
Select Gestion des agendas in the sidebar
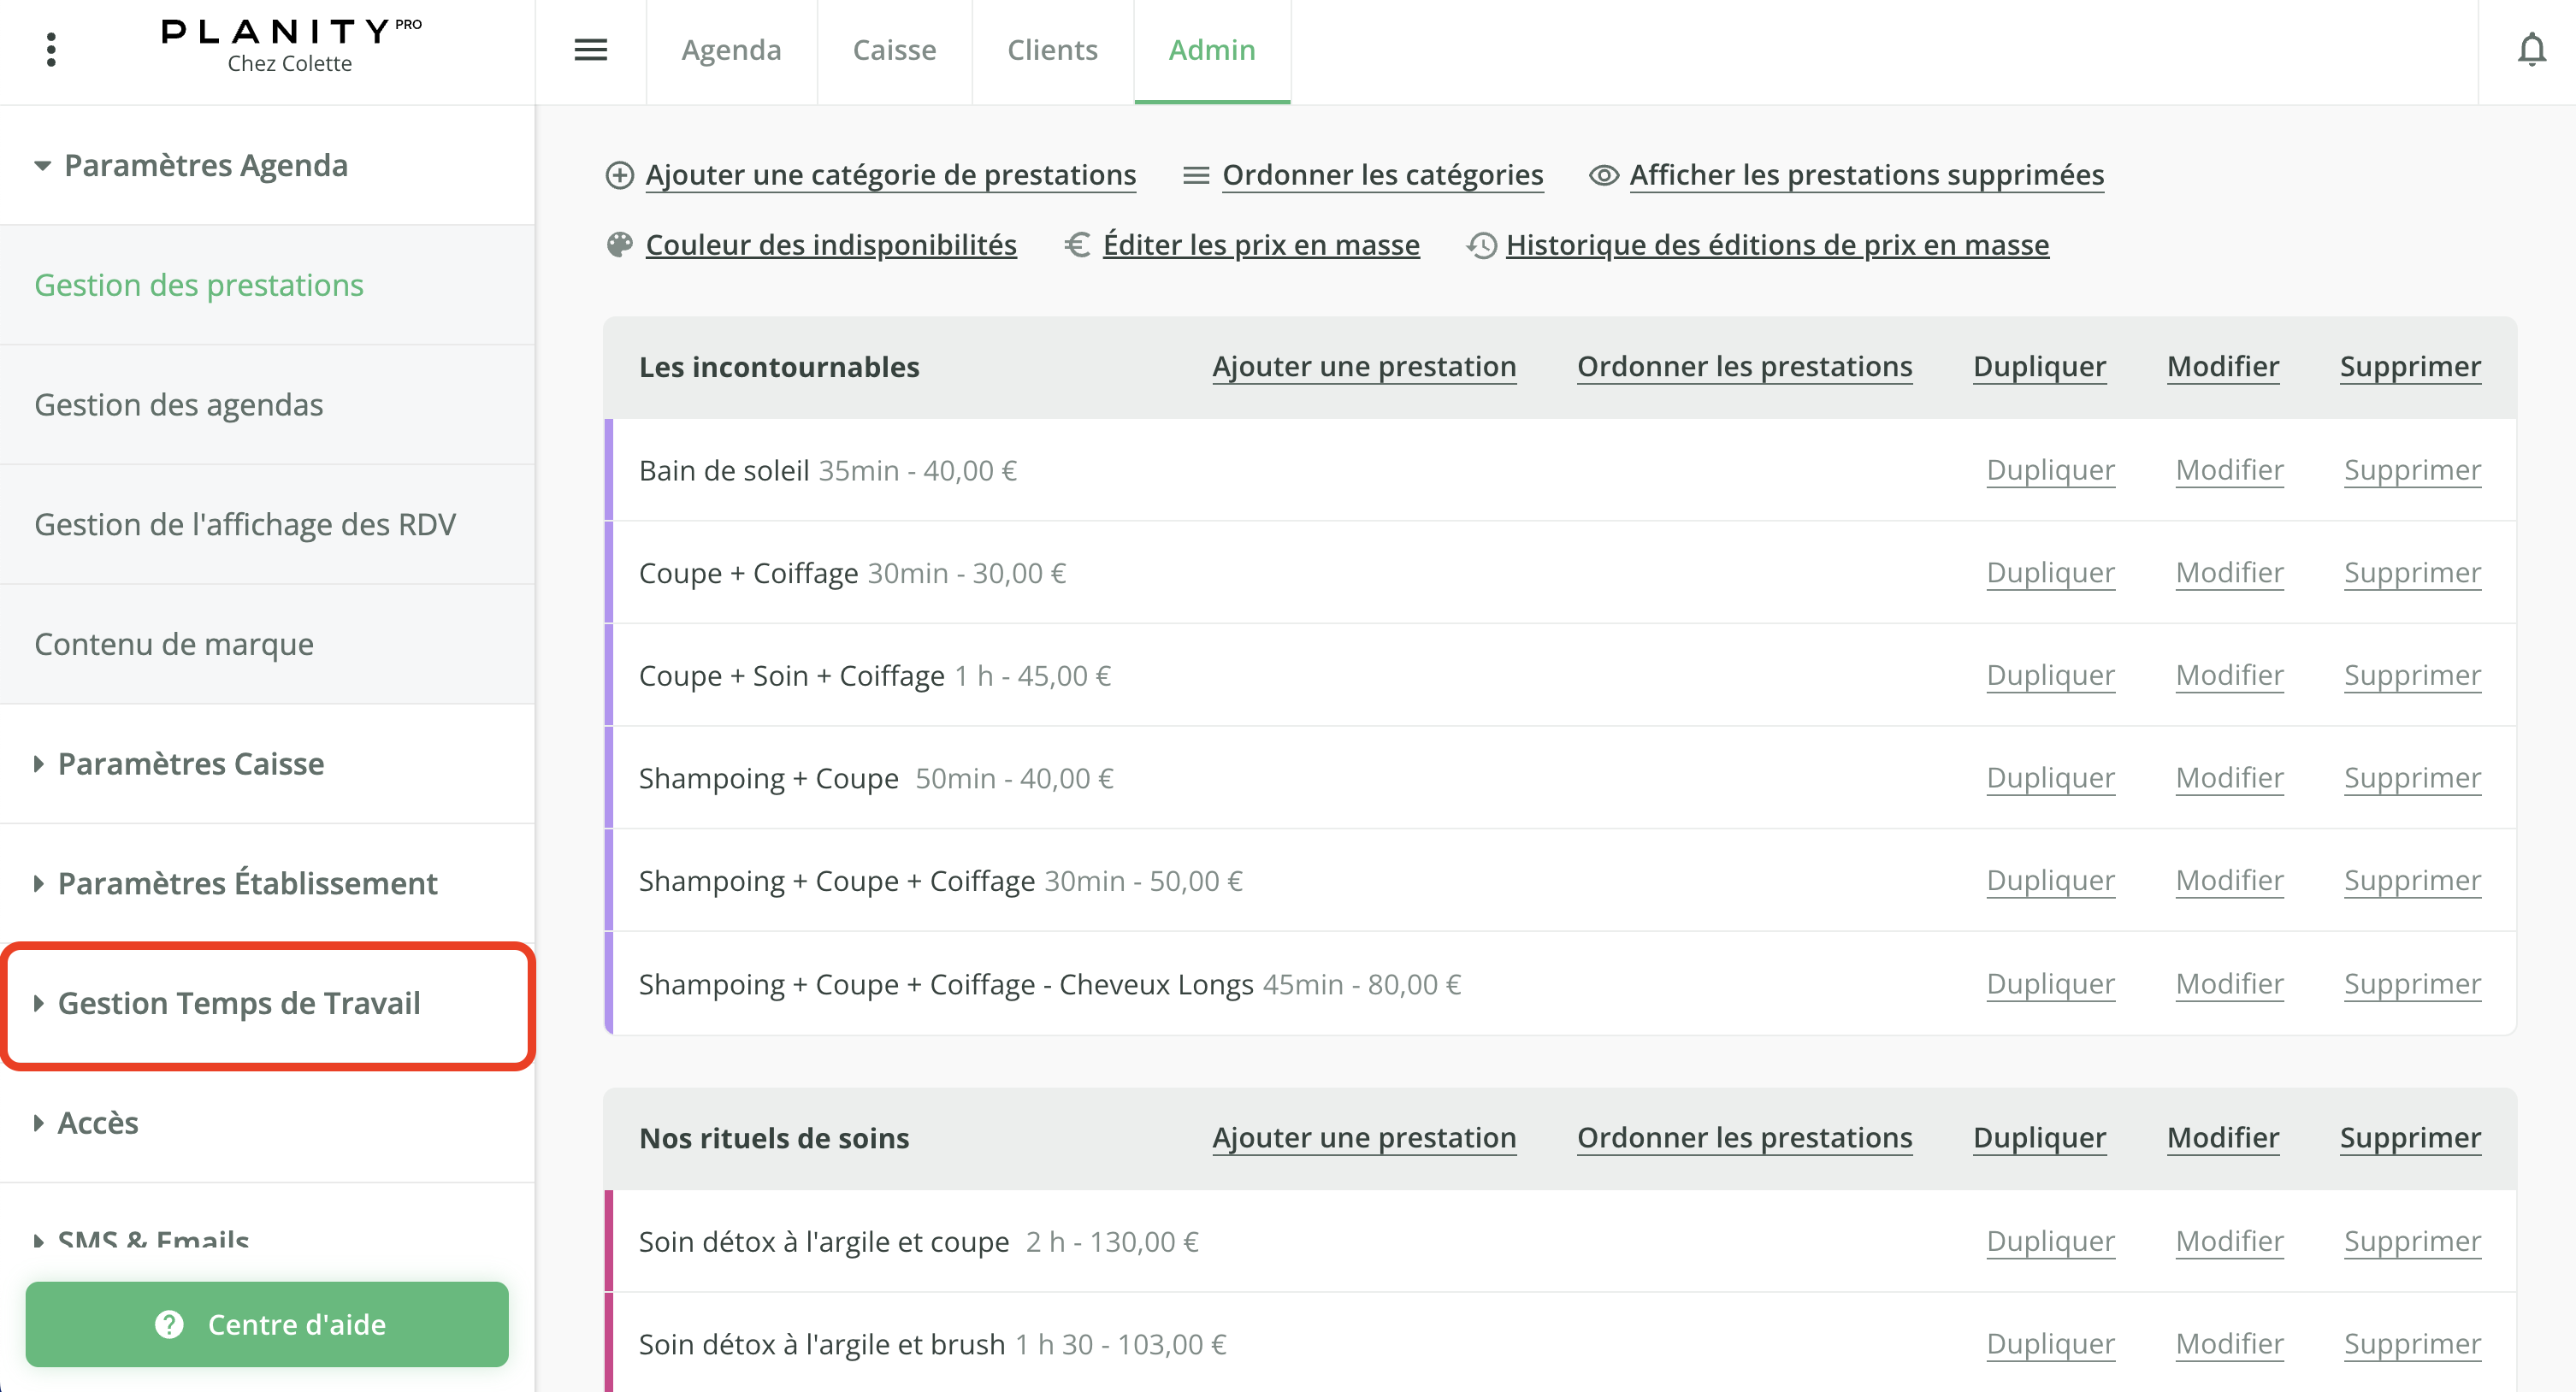178,404
